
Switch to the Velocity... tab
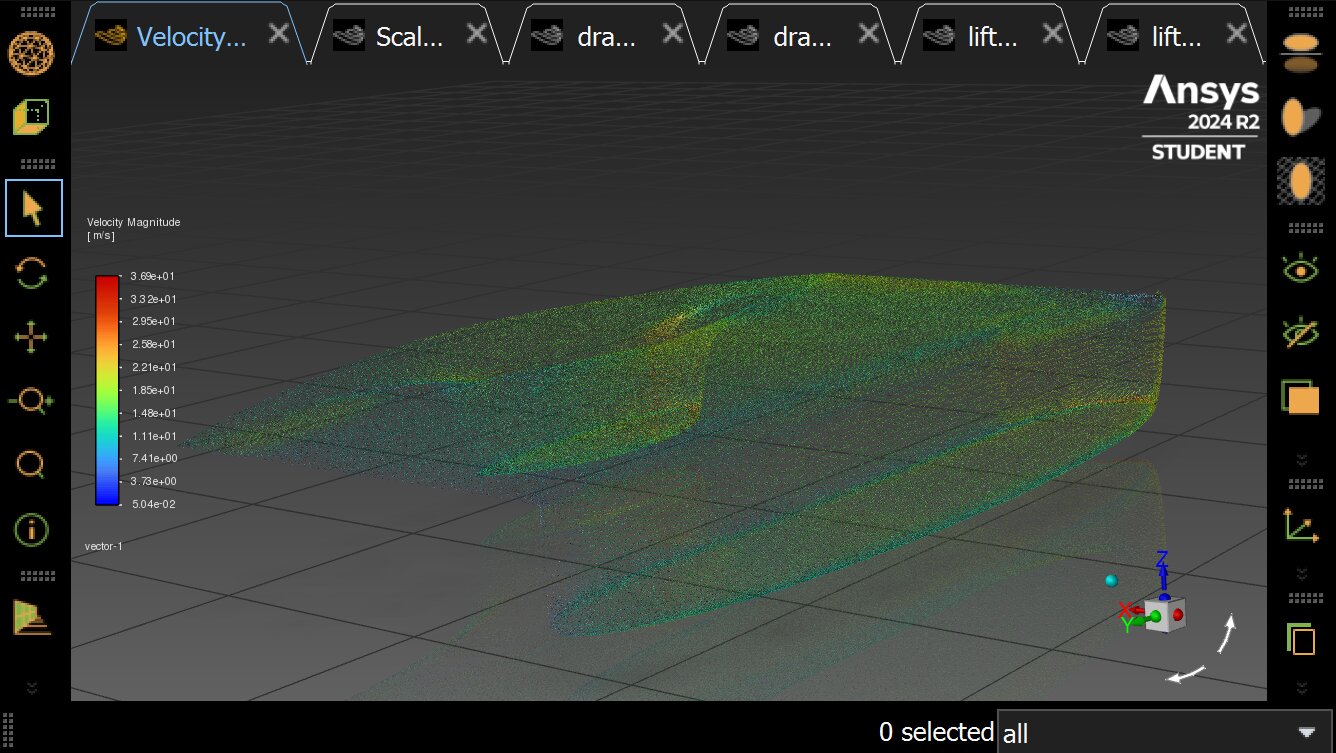click(x=190, y=37)
